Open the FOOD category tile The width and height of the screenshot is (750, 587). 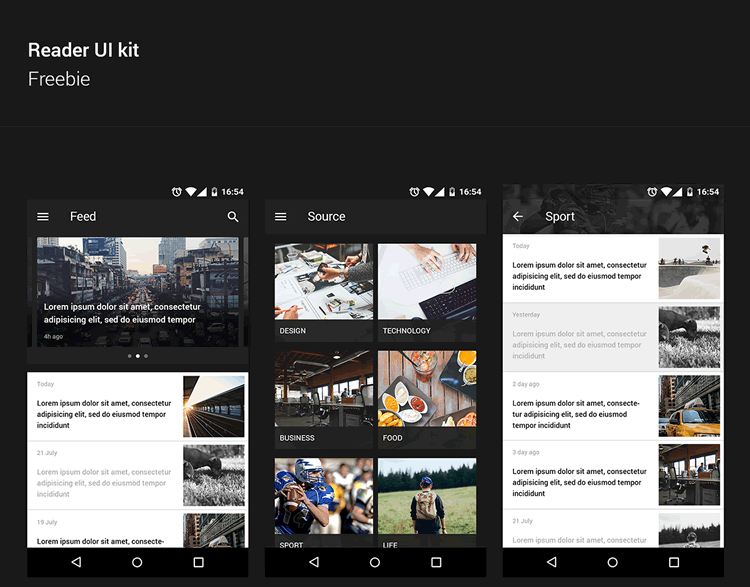point(427,399)
